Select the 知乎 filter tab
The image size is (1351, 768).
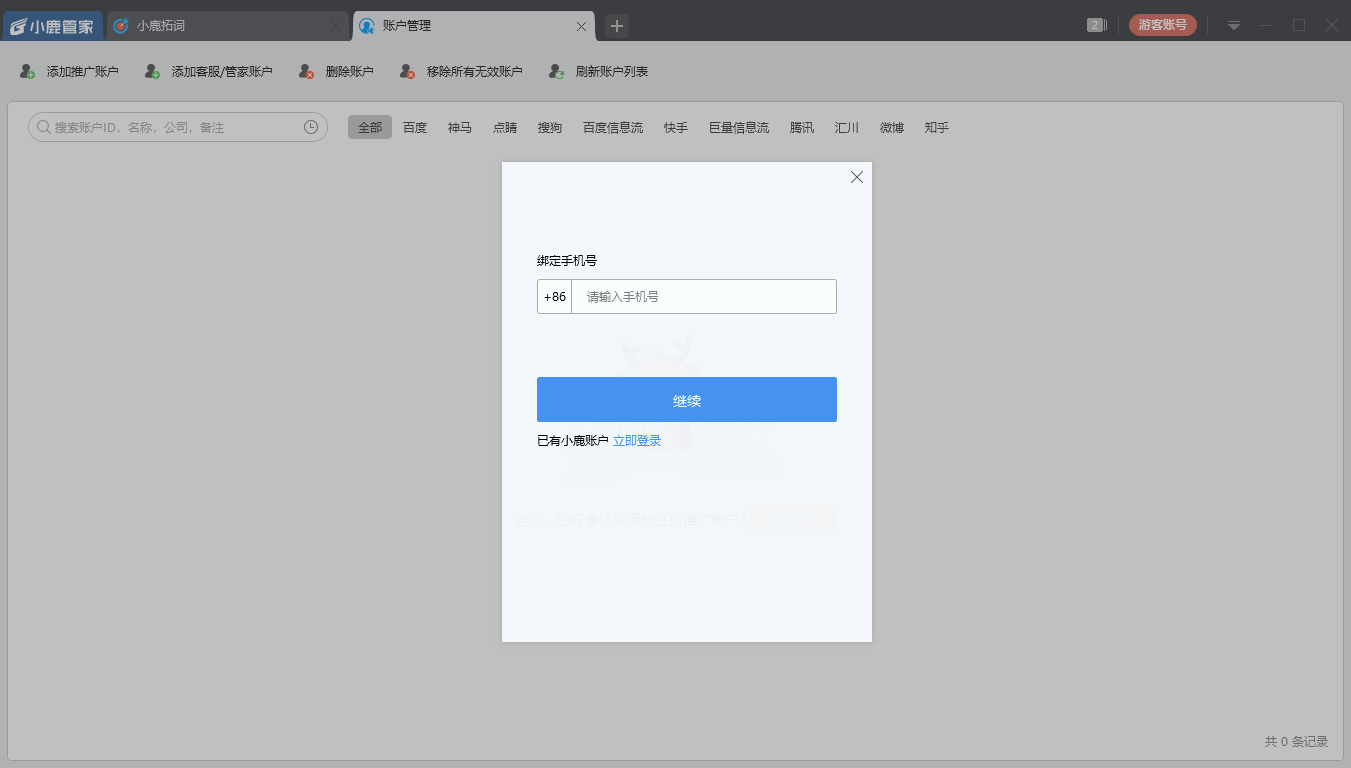tap(937, 128)
